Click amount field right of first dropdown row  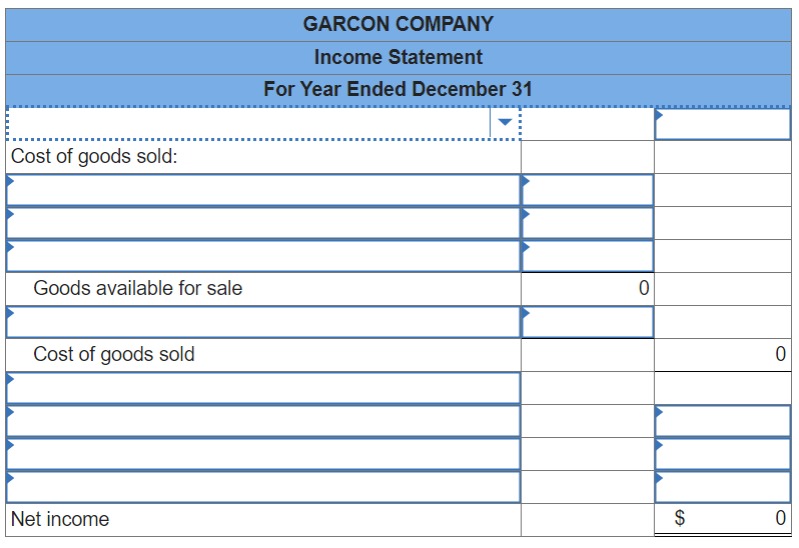(723, 124)
